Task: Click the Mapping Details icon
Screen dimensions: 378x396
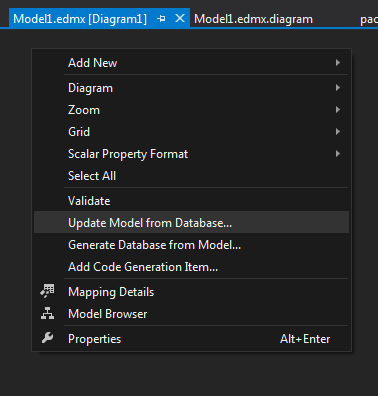Action: click(x=48, y=291)
